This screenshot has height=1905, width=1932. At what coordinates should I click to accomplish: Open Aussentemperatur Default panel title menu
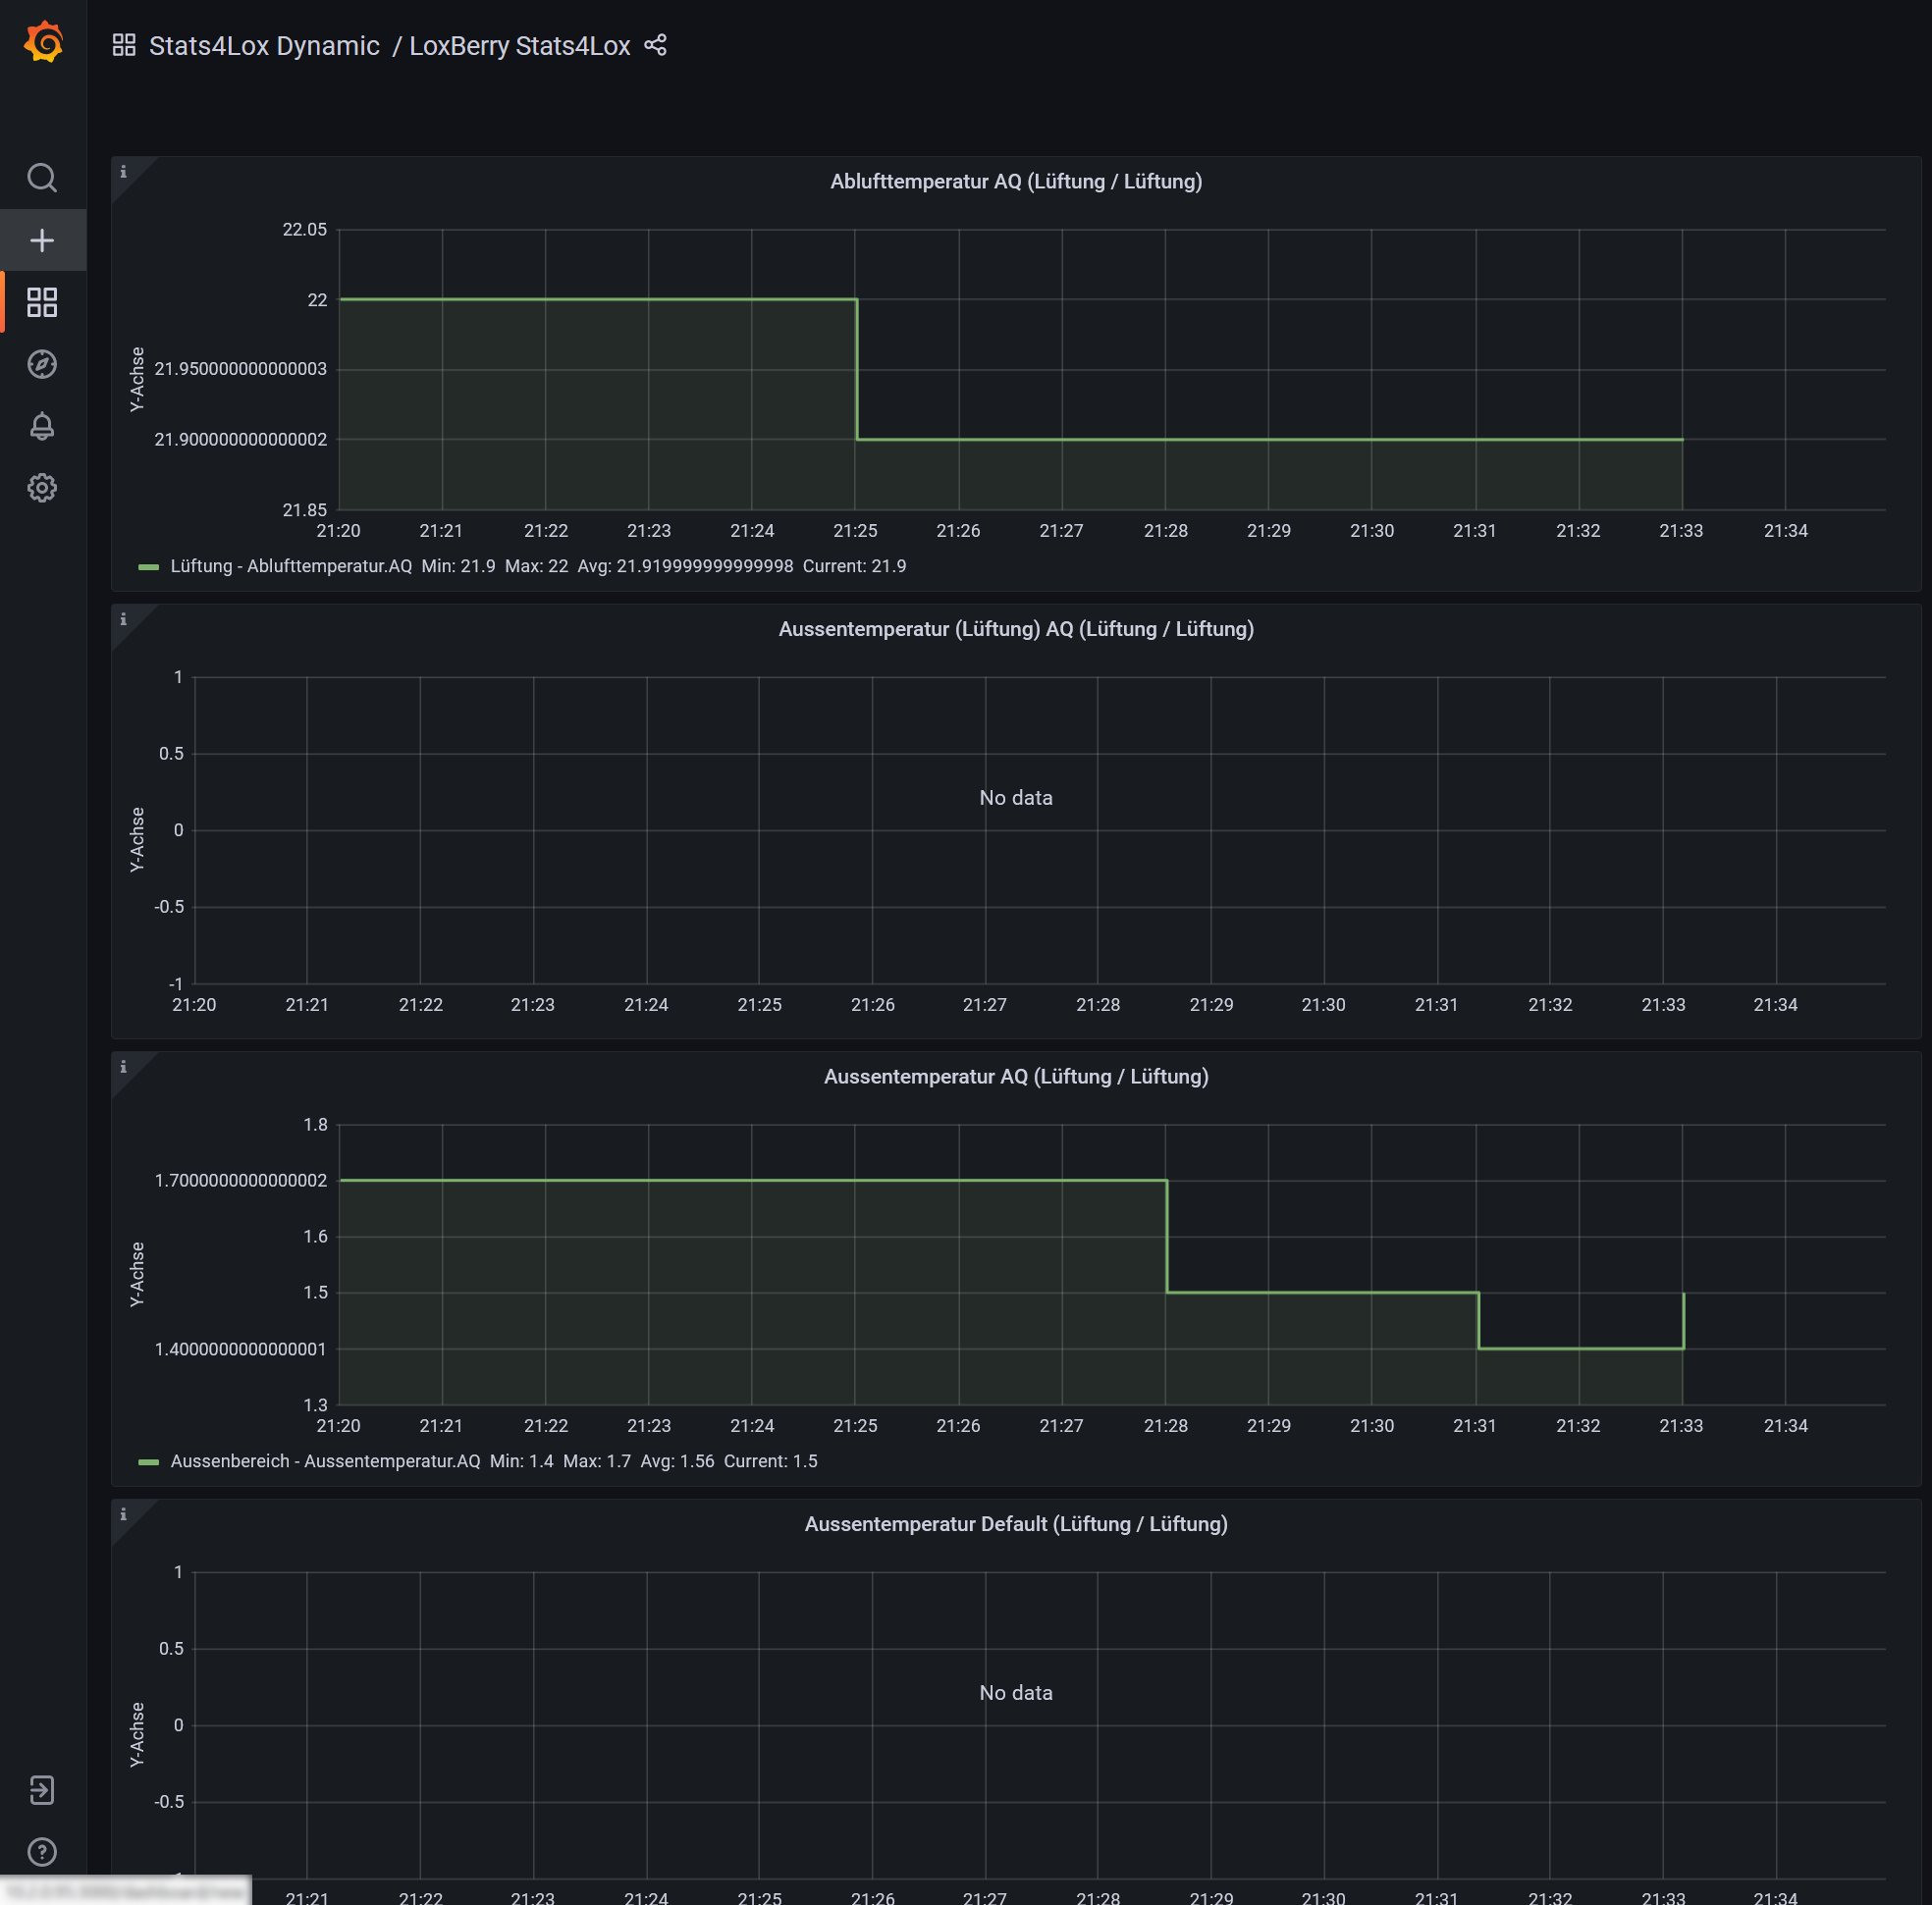click(1016, 1524)
